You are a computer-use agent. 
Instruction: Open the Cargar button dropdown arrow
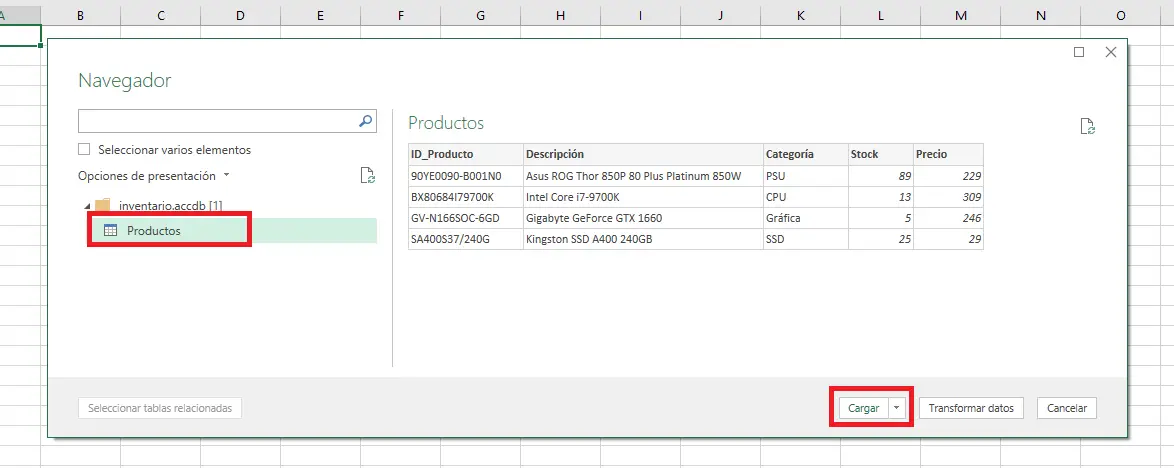point(897,408)
